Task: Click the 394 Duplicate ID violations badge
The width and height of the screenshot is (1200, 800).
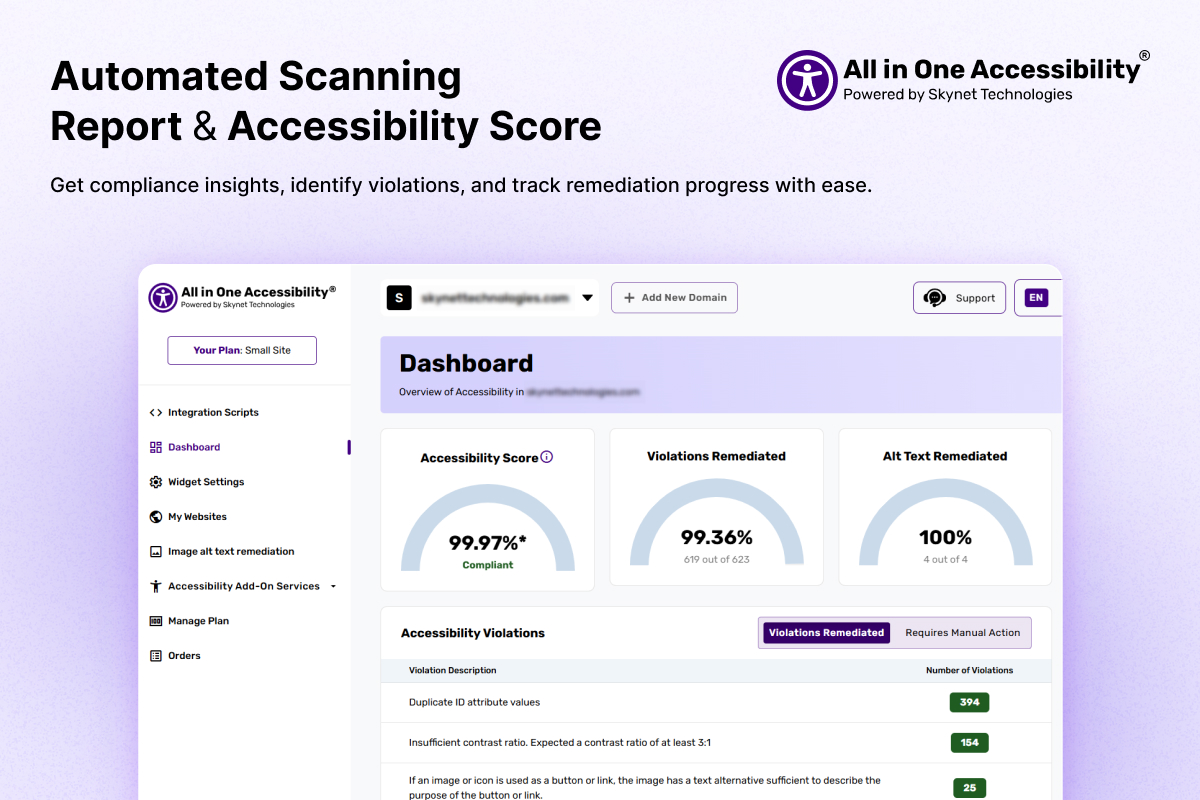Action: click(x=969, y=702)
